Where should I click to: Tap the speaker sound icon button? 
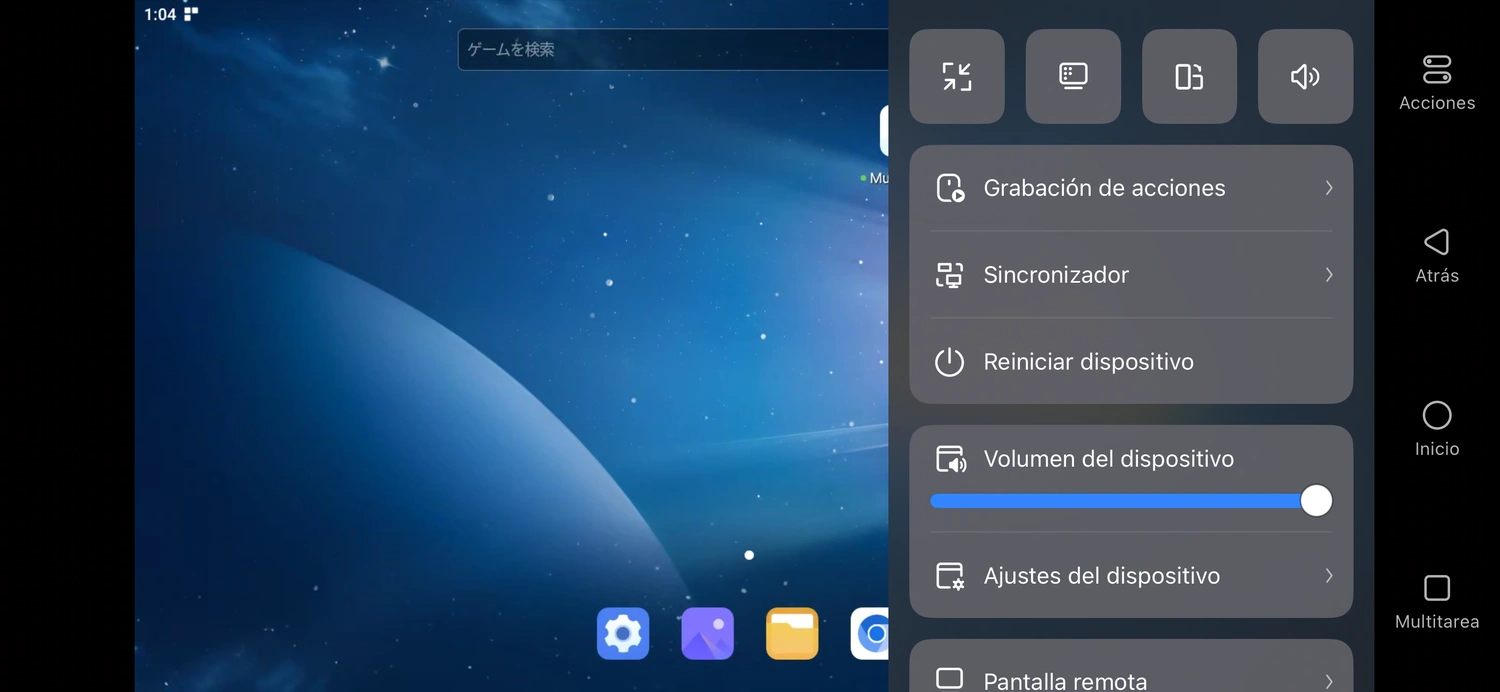coord(1305,76)
